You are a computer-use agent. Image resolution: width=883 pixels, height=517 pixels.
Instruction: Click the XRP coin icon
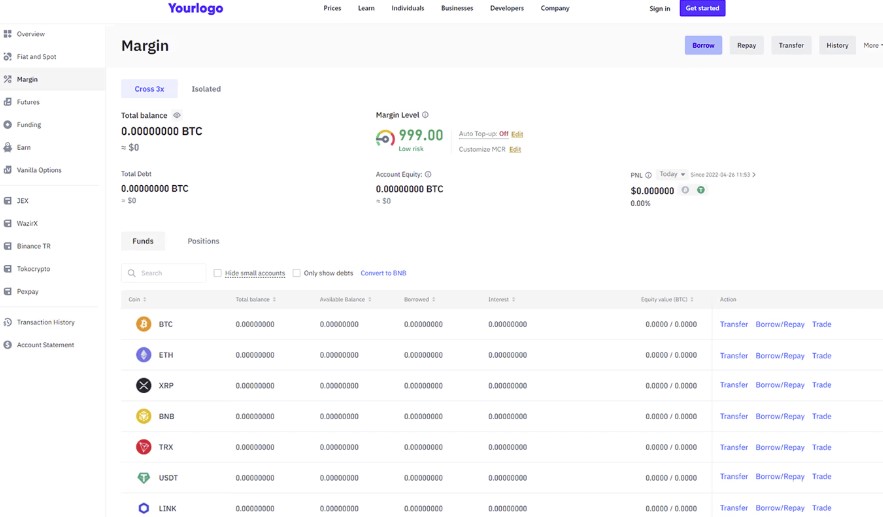[x=144, y=385]
